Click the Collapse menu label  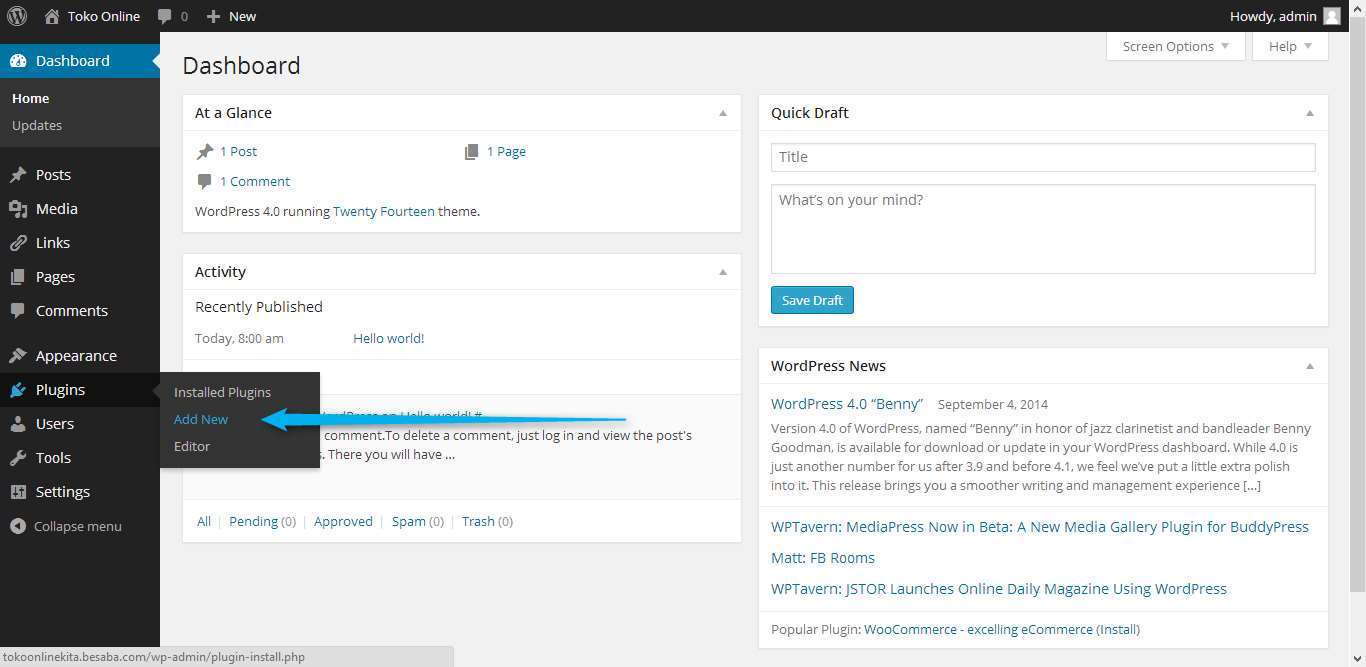click(78, 526)
